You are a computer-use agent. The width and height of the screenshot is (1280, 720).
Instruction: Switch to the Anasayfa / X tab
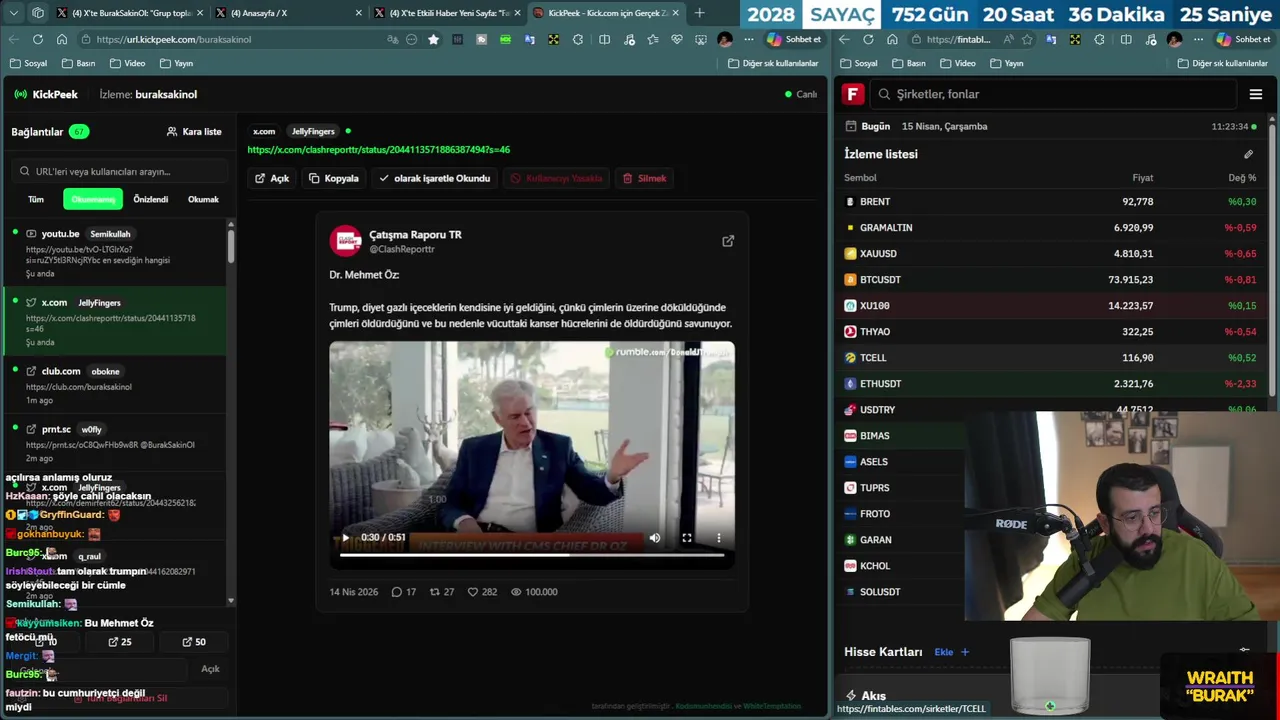[290, 13]
